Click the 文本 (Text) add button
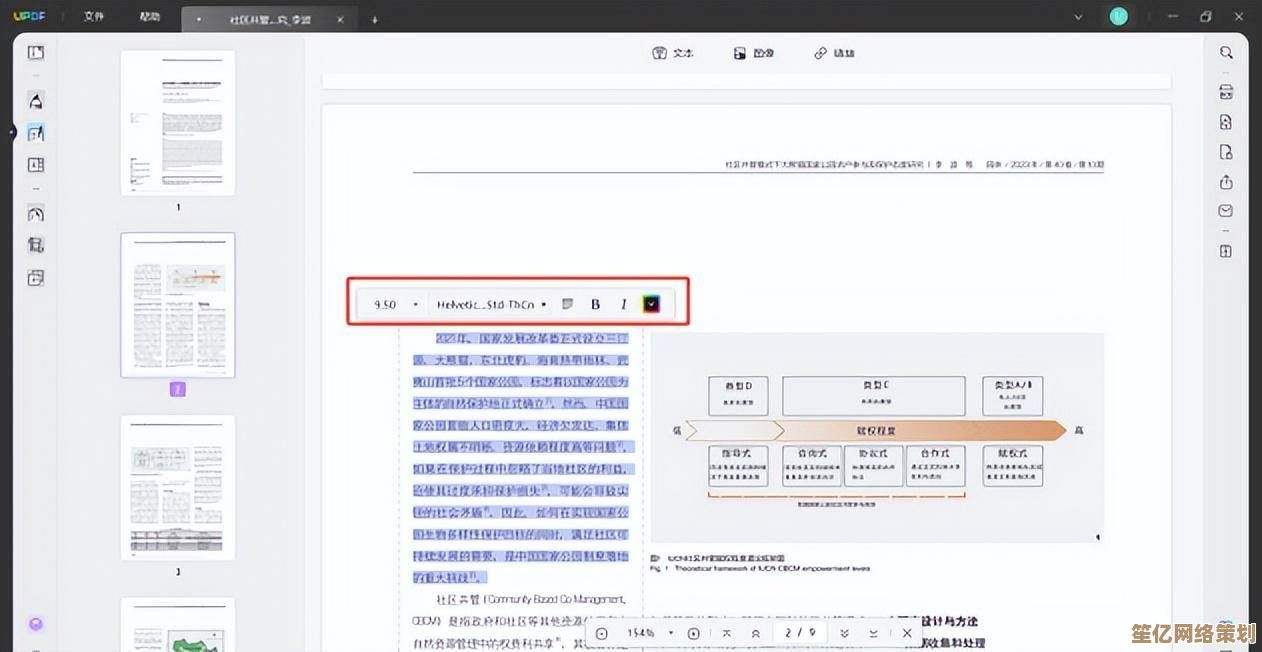Image resolution: width=1262 pixels, height=652 pixels. [673, 53]
